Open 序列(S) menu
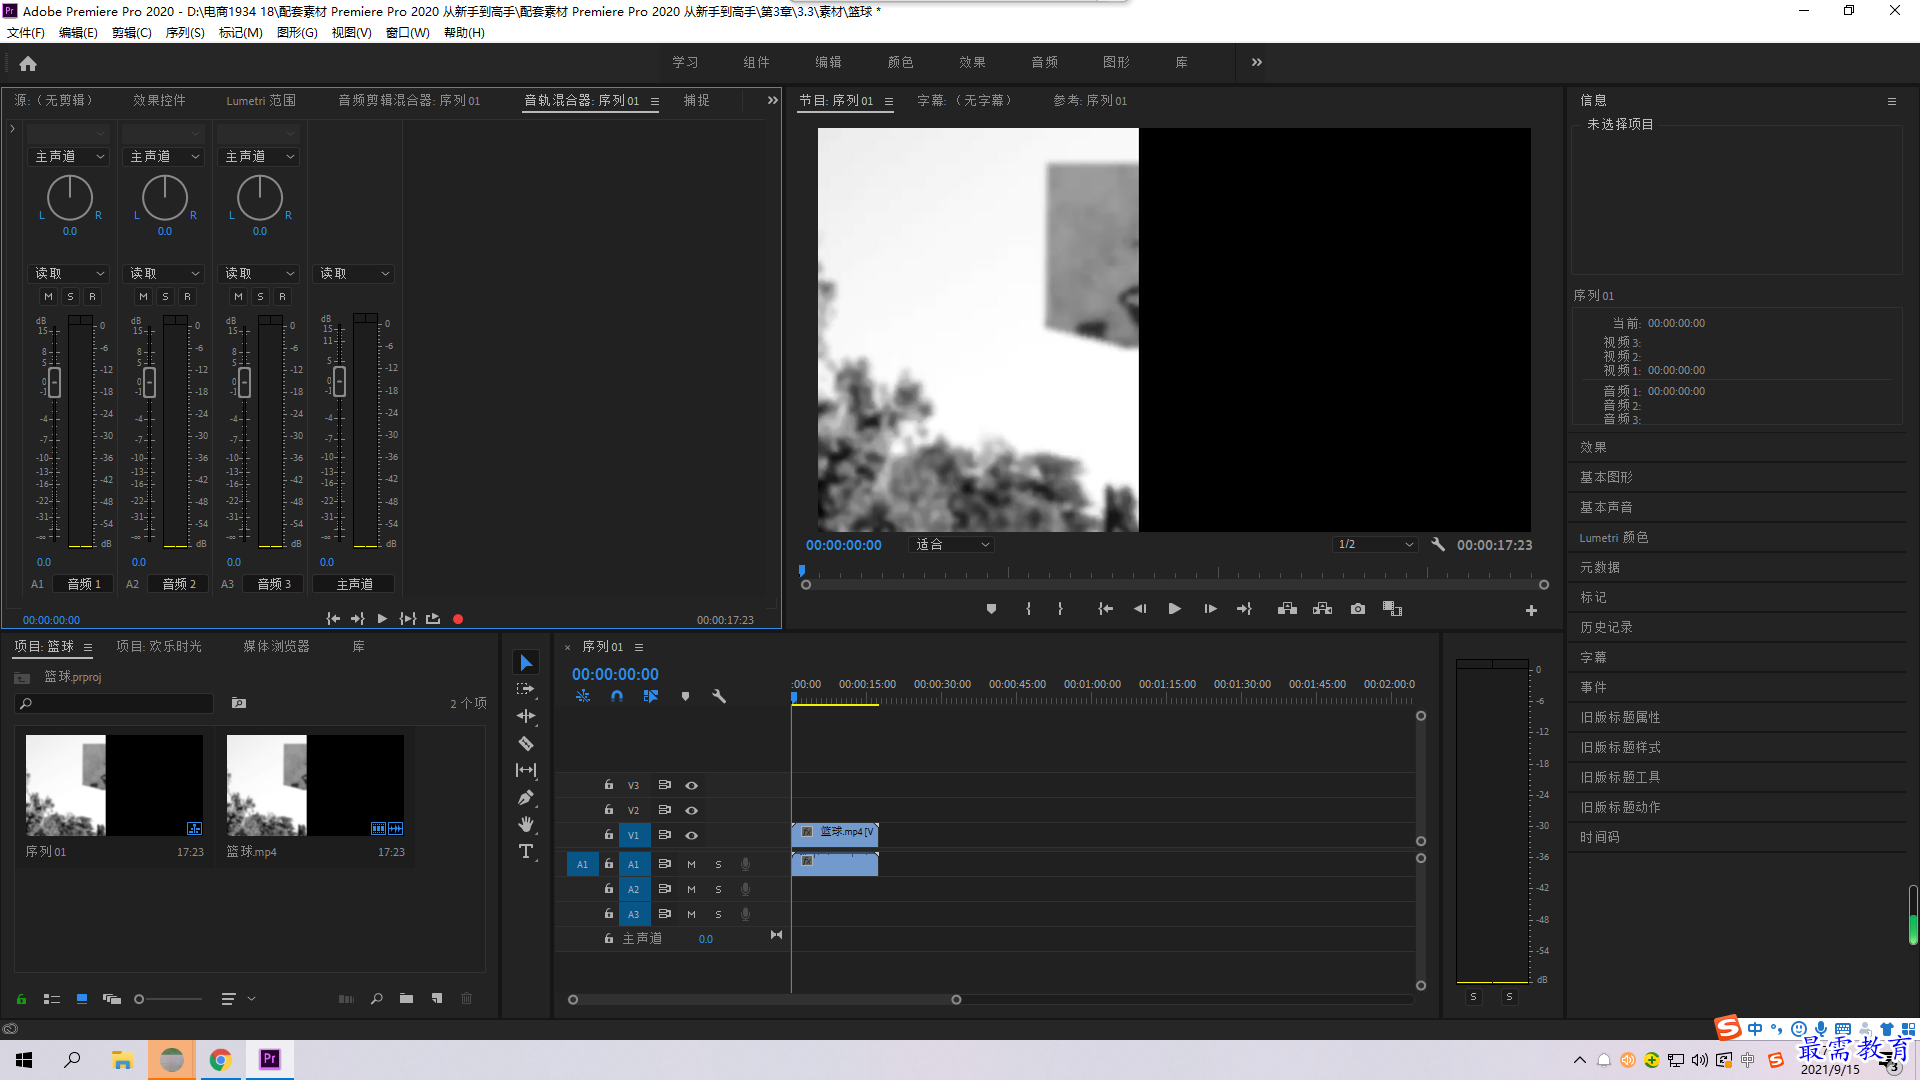This screenshot has height=1080, width=1920. pos(185,32)
